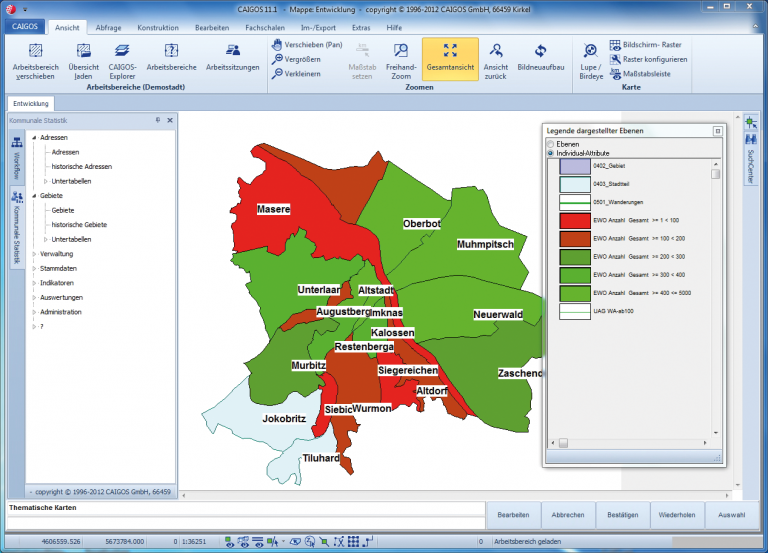Expand the Verwaltung tree node
768x553 pixels.
tap(34, 254)
